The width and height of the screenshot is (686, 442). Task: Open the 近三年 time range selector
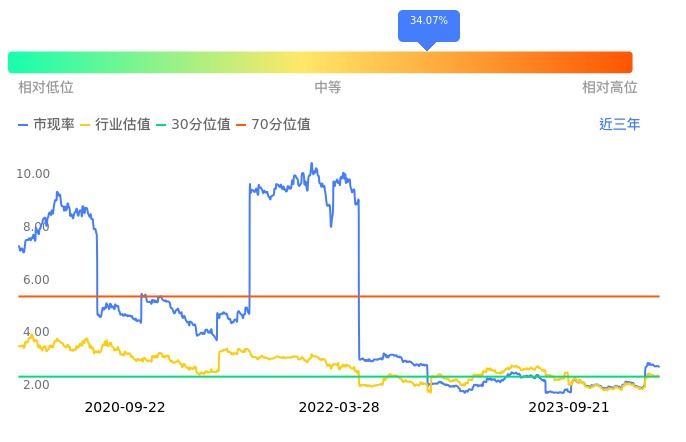[x=619, y=125]
